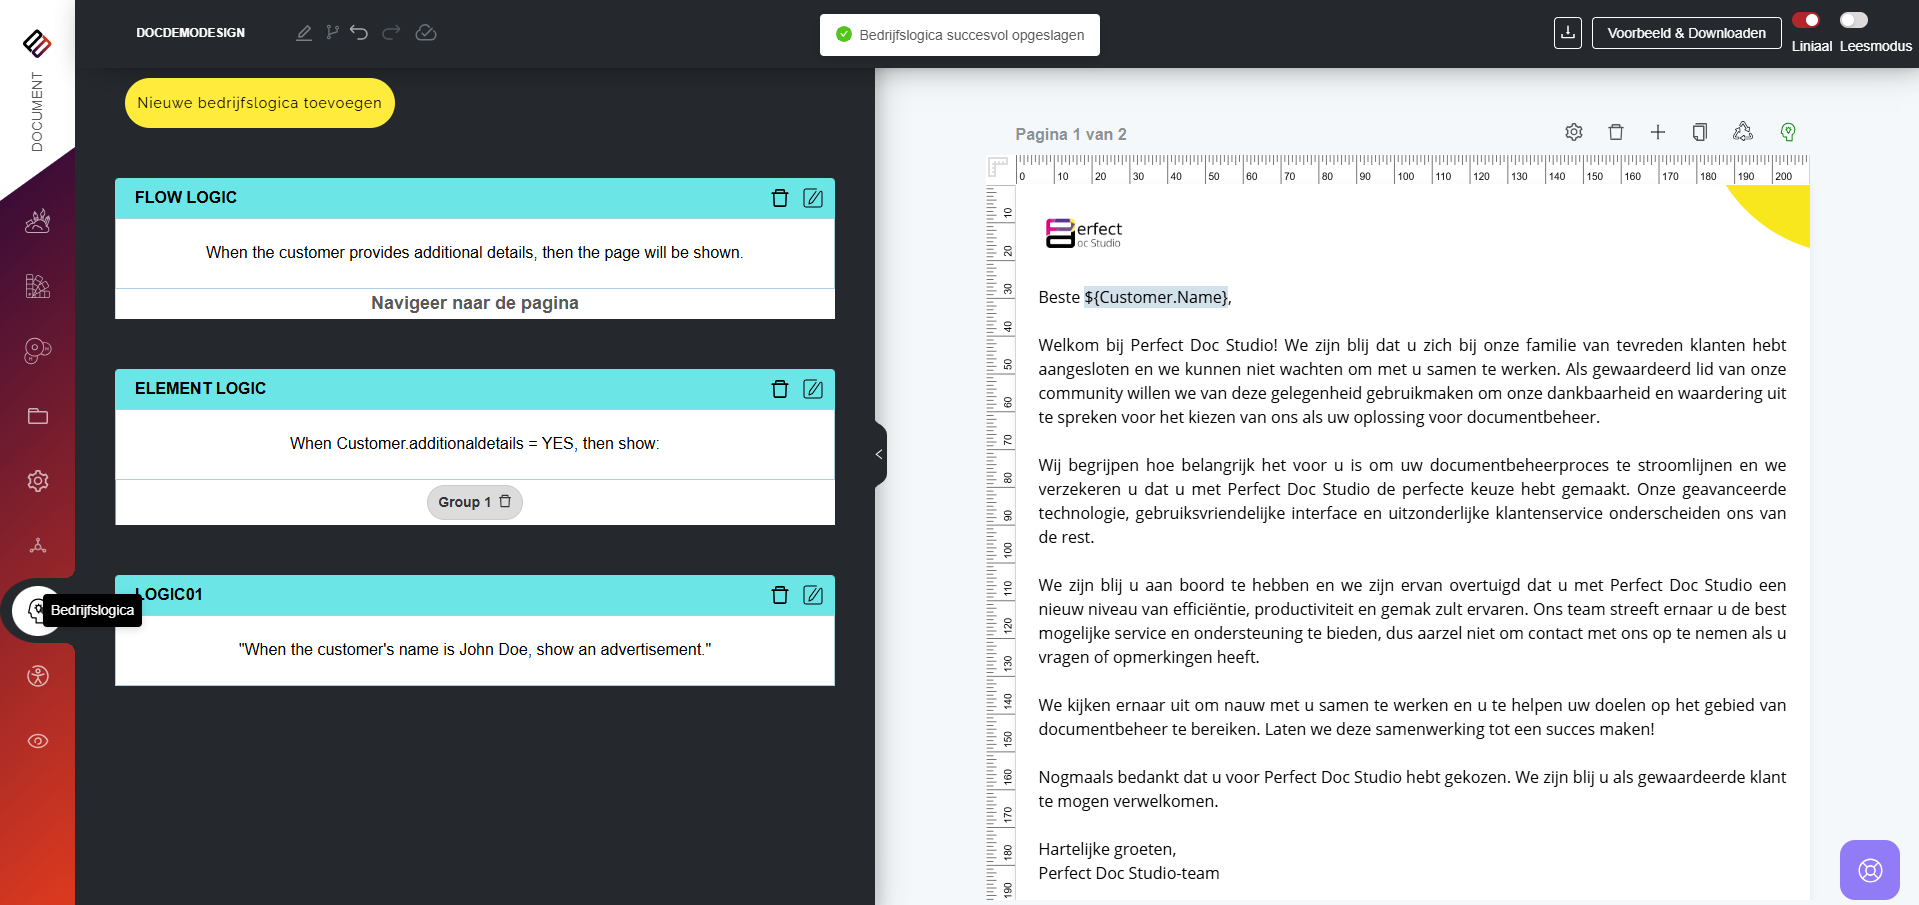1919x905 pixels.
Task: Open the folder section in sidebar
Action: [38, 416]
